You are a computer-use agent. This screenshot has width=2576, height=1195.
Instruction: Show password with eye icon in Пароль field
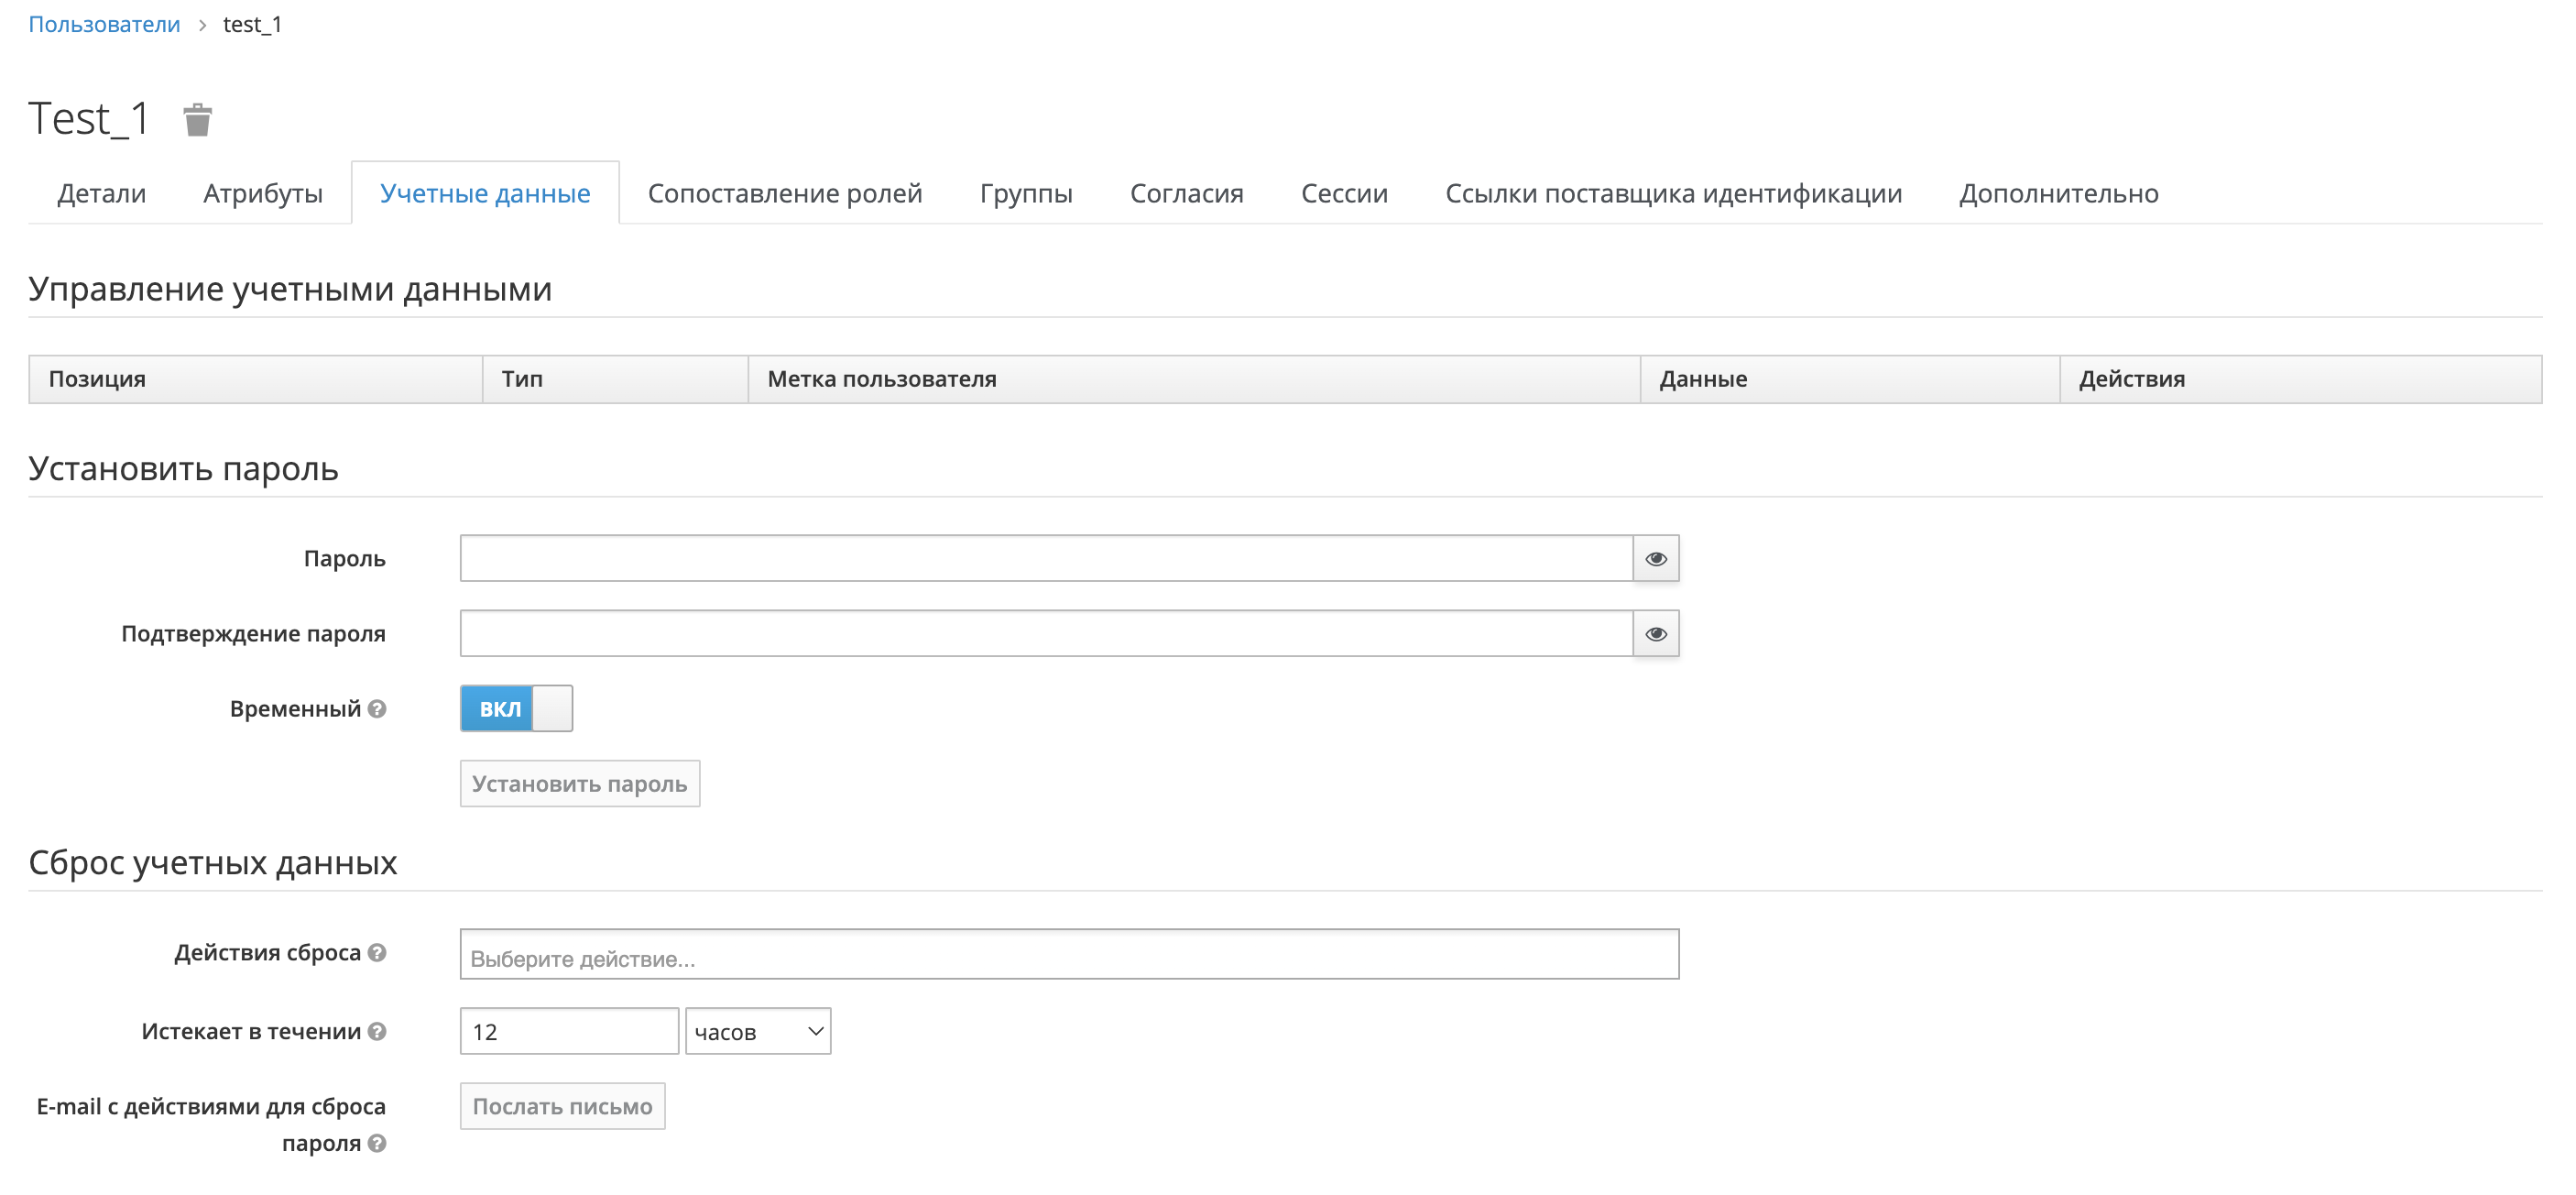pos(1655,559)
